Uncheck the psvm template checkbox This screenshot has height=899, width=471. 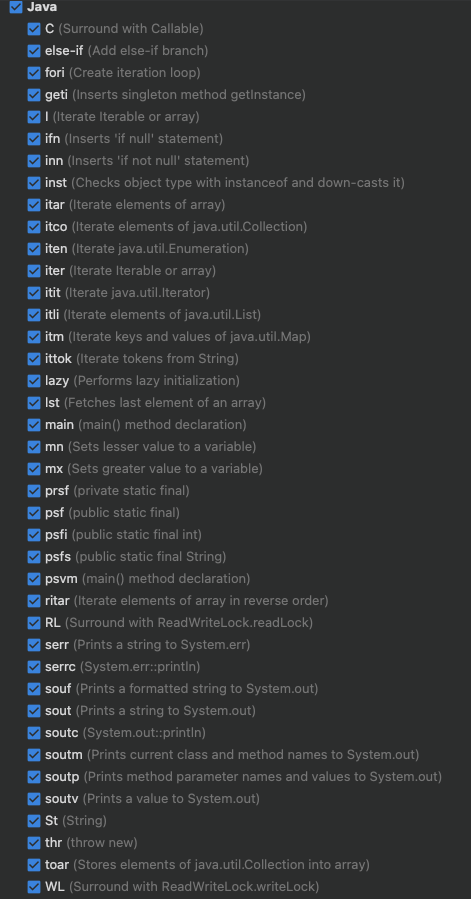point(34,579)
